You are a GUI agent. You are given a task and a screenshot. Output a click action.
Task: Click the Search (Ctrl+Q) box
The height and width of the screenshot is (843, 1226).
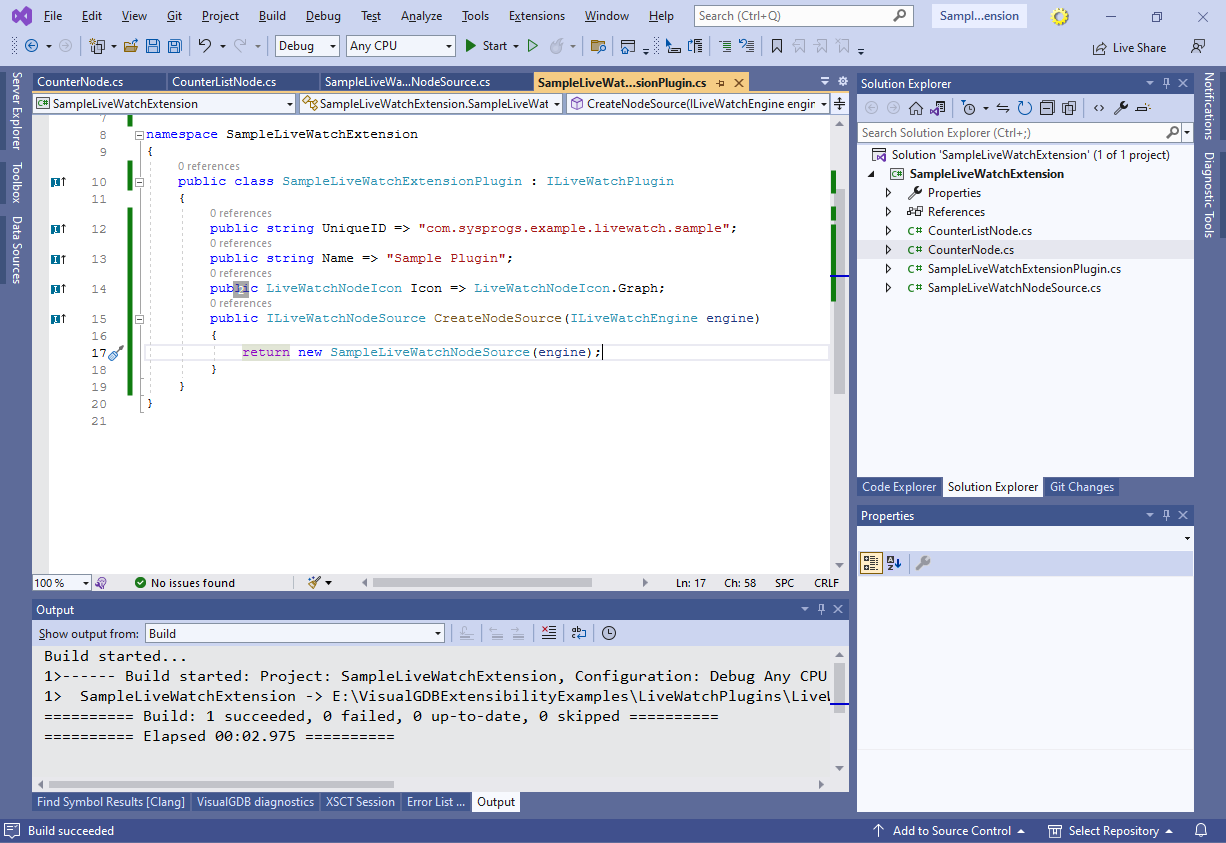click(x=804, y=16)
